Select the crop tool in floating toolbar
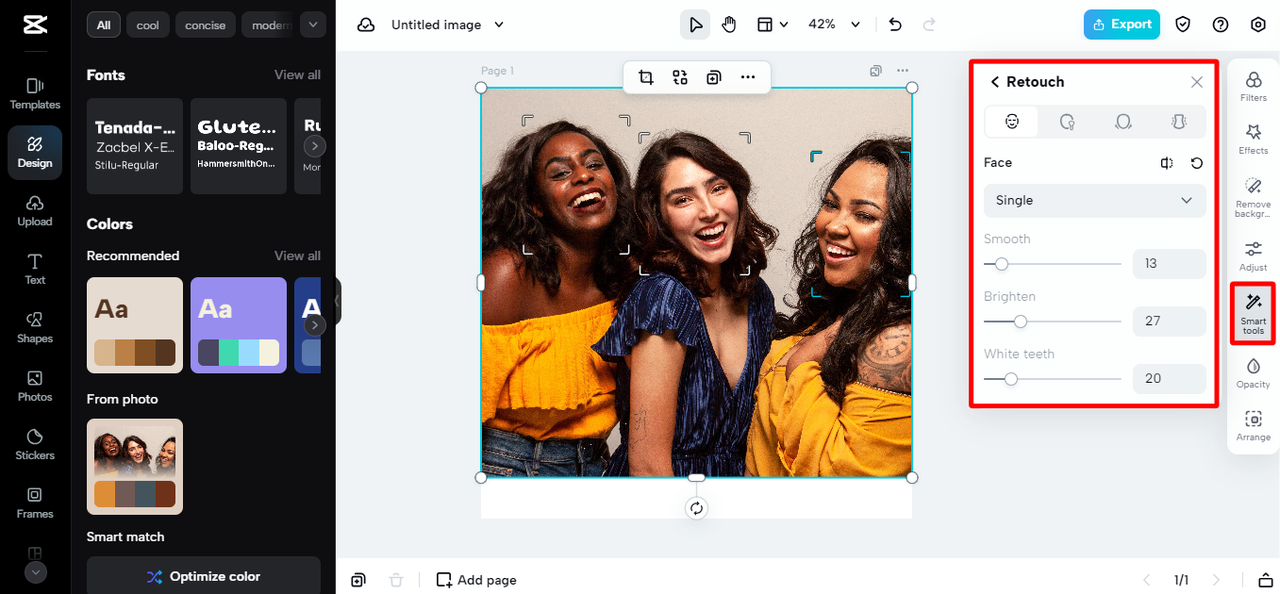This screenshot has height=594, width=1280. point(646,77)
